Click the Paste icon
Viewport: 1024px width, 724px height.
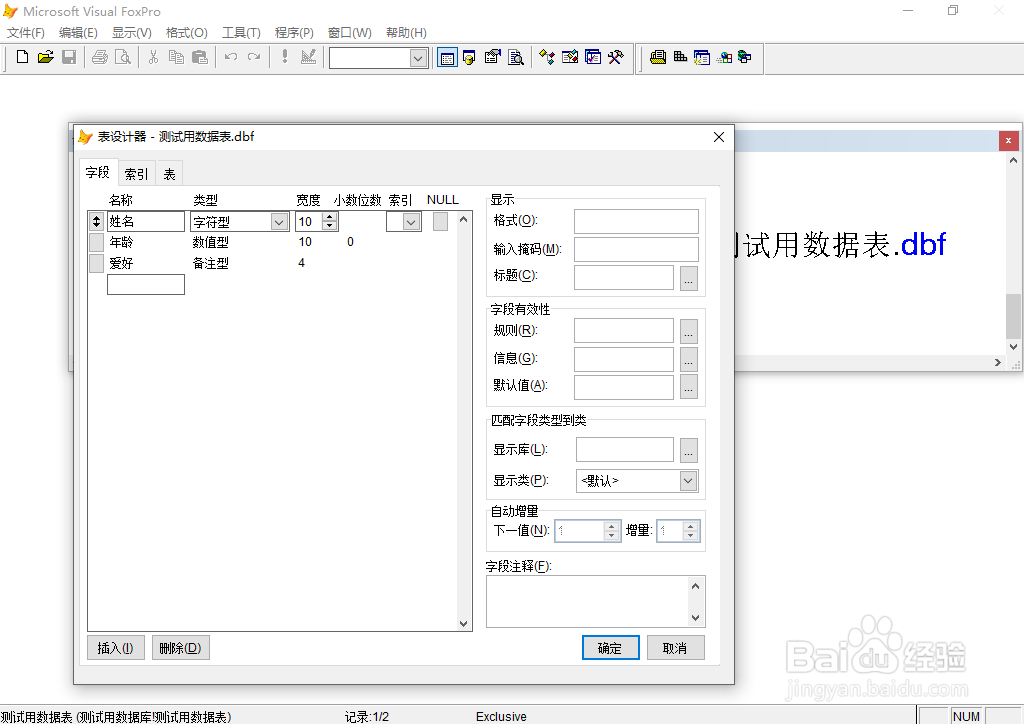pos(200,57)
